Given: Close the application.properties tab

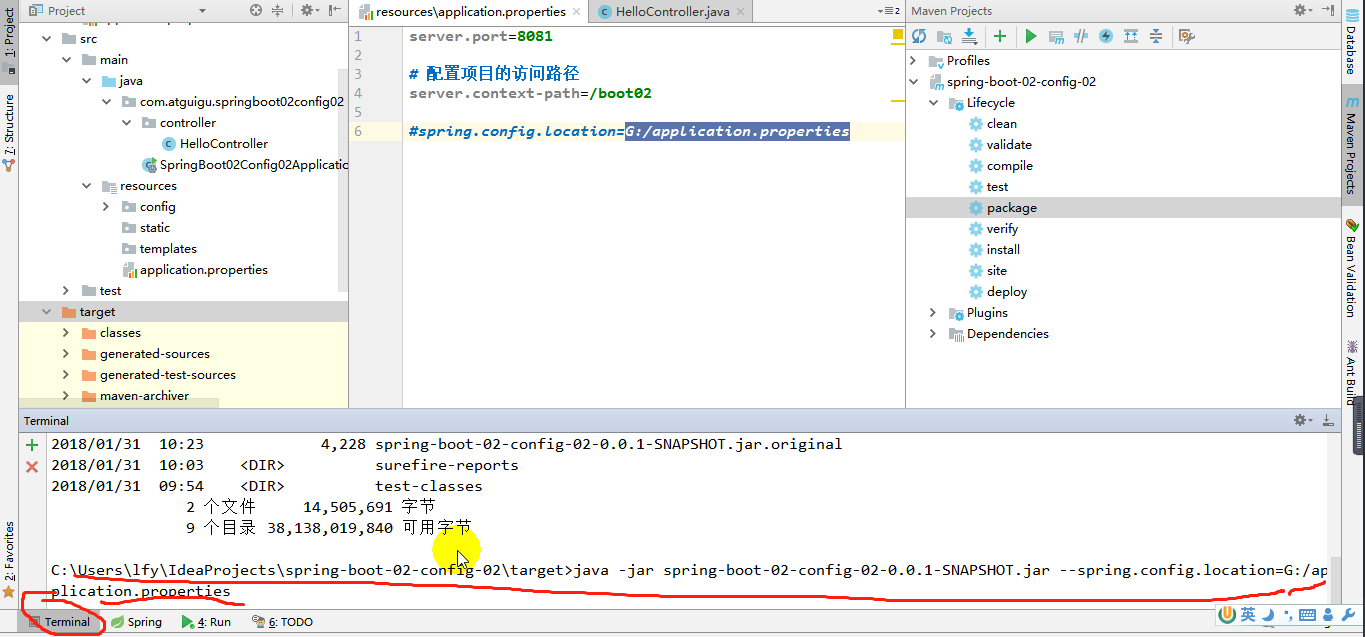Looking at the screenshot, I should pyautogui.click(x=578, y=12).
